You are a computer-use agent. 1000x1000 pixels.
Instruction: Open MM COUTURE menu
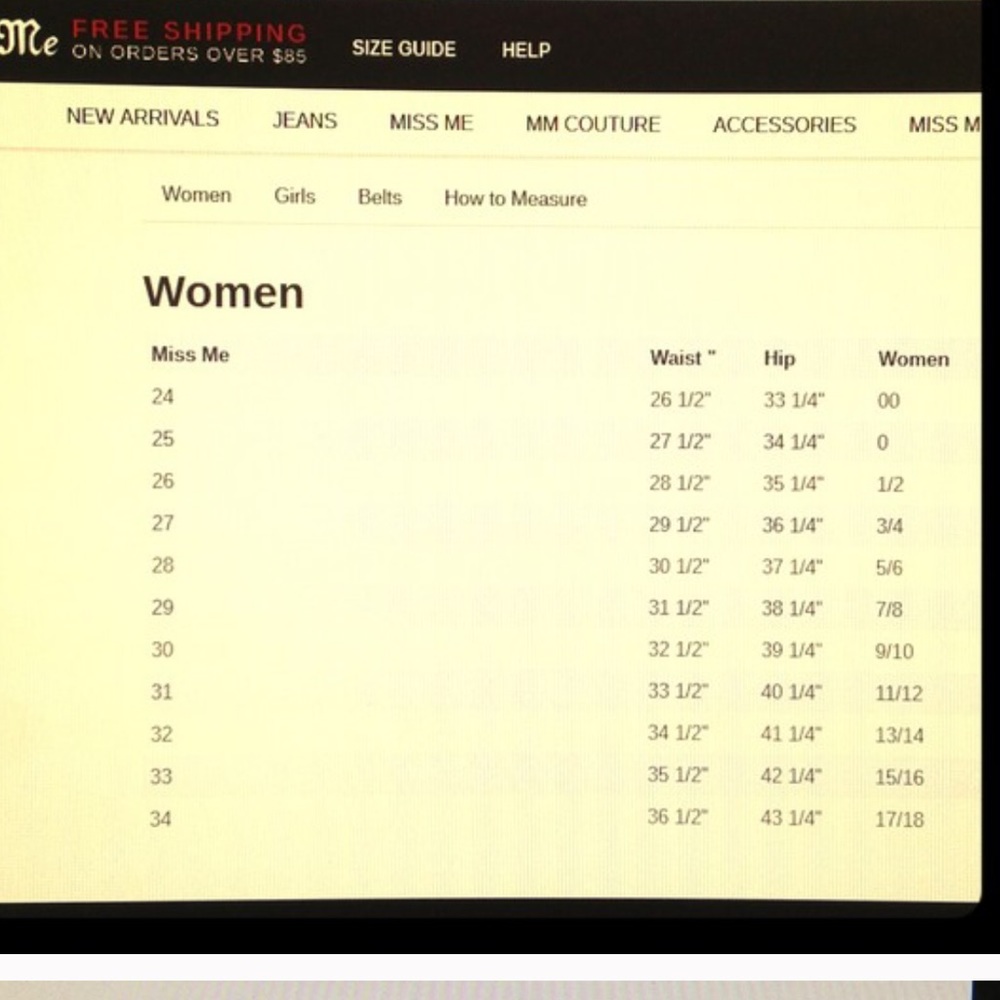click(x=593, y=124)
